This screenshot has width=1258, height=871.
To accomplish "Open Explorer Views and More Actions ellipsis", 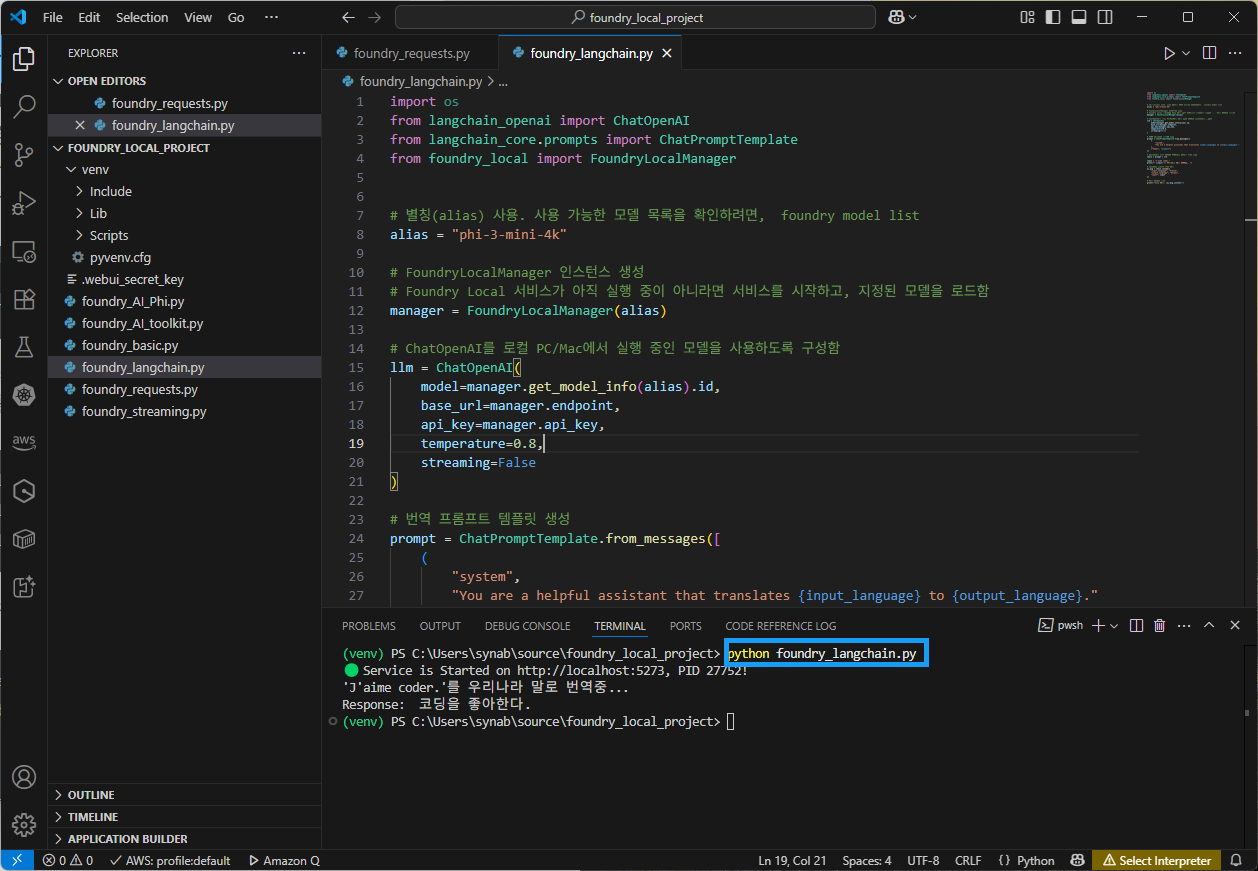I will tap(299, 53).
